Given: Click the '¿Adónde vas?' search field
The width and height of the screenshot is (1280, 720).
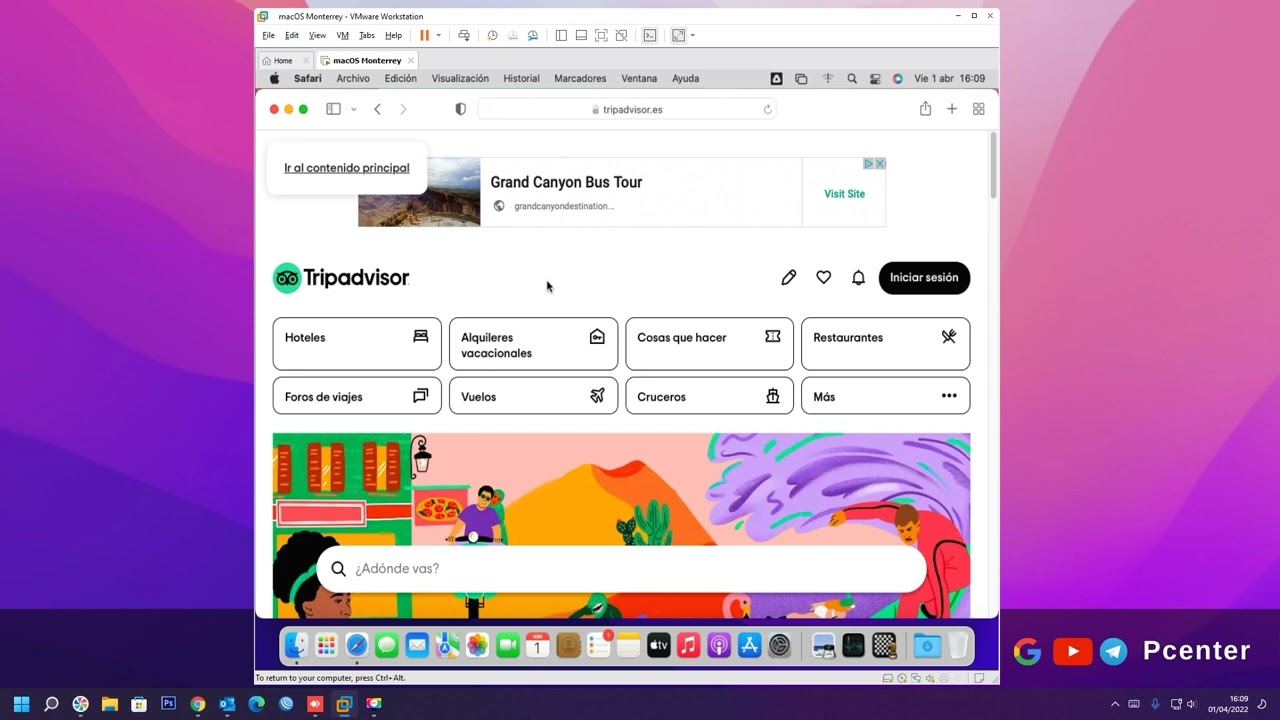Looking at the screenshot, I should point(620,568).
